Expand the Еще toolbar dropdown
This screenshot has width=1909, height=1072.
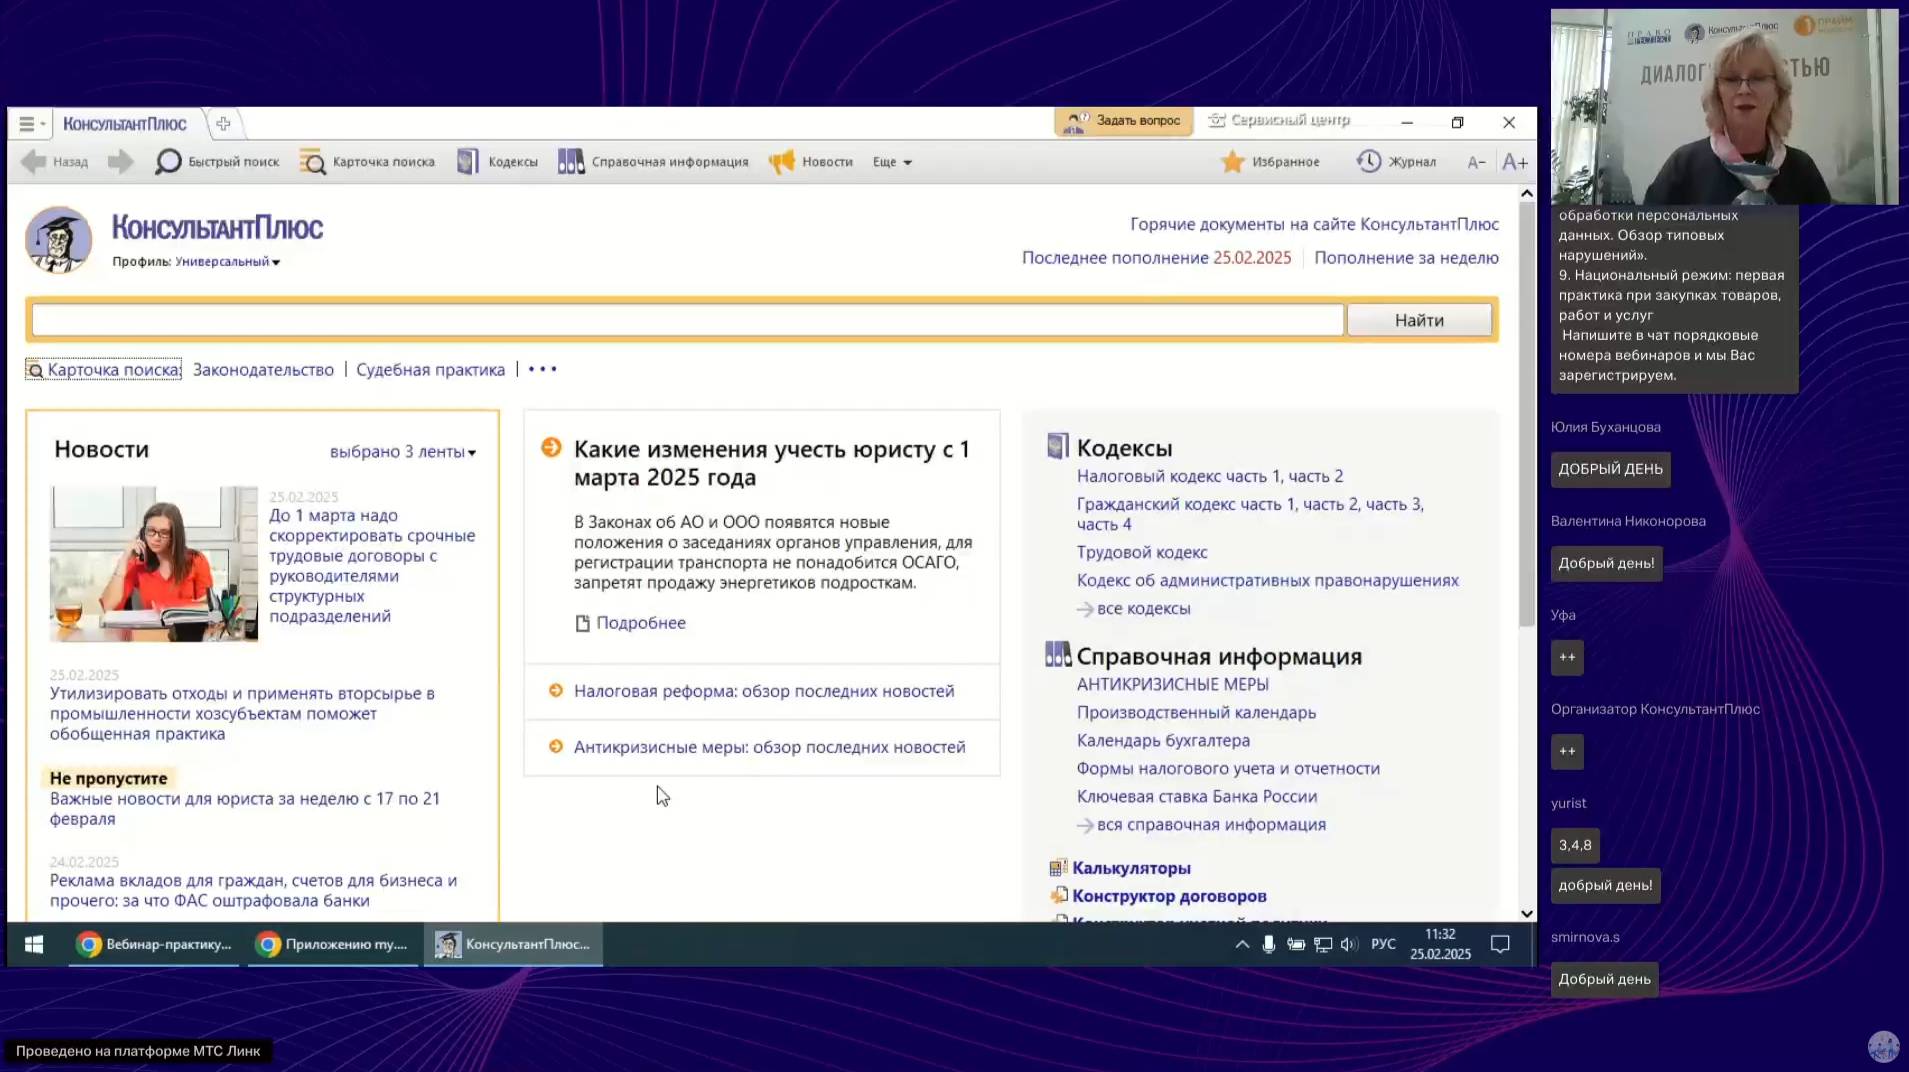click(892, 162)
